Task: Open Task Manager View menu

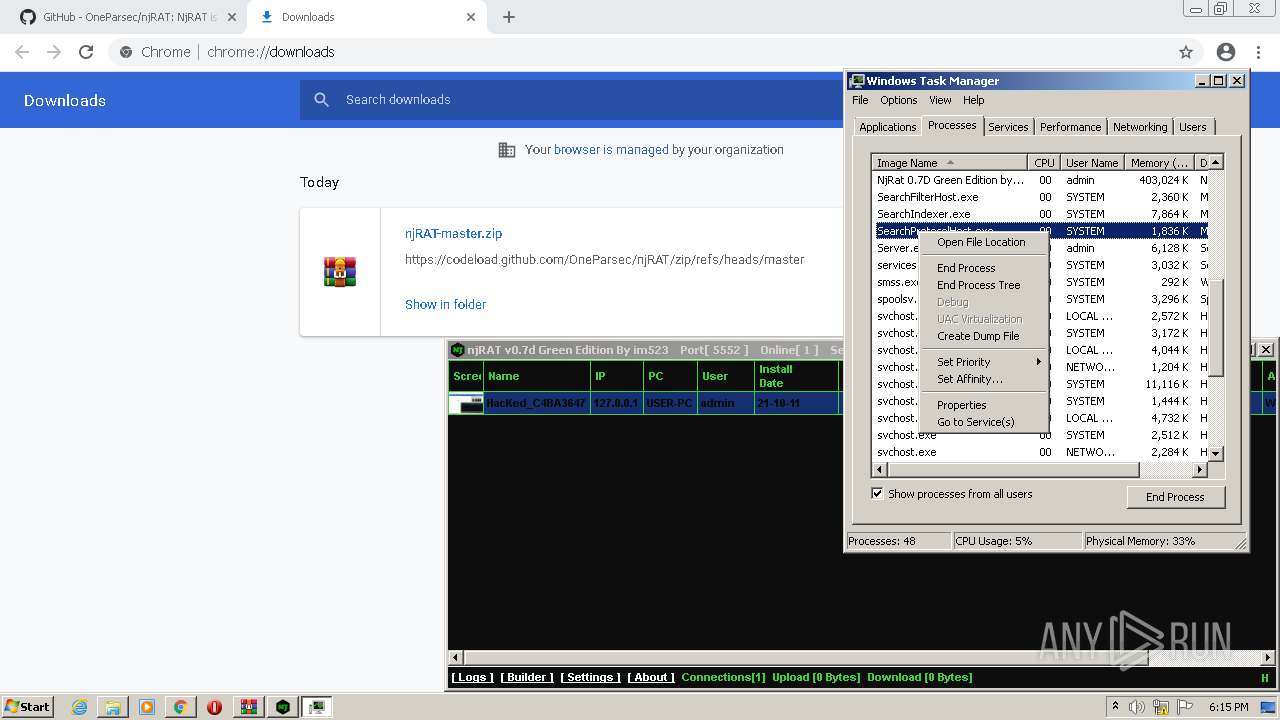Action: tap(940, 100)
